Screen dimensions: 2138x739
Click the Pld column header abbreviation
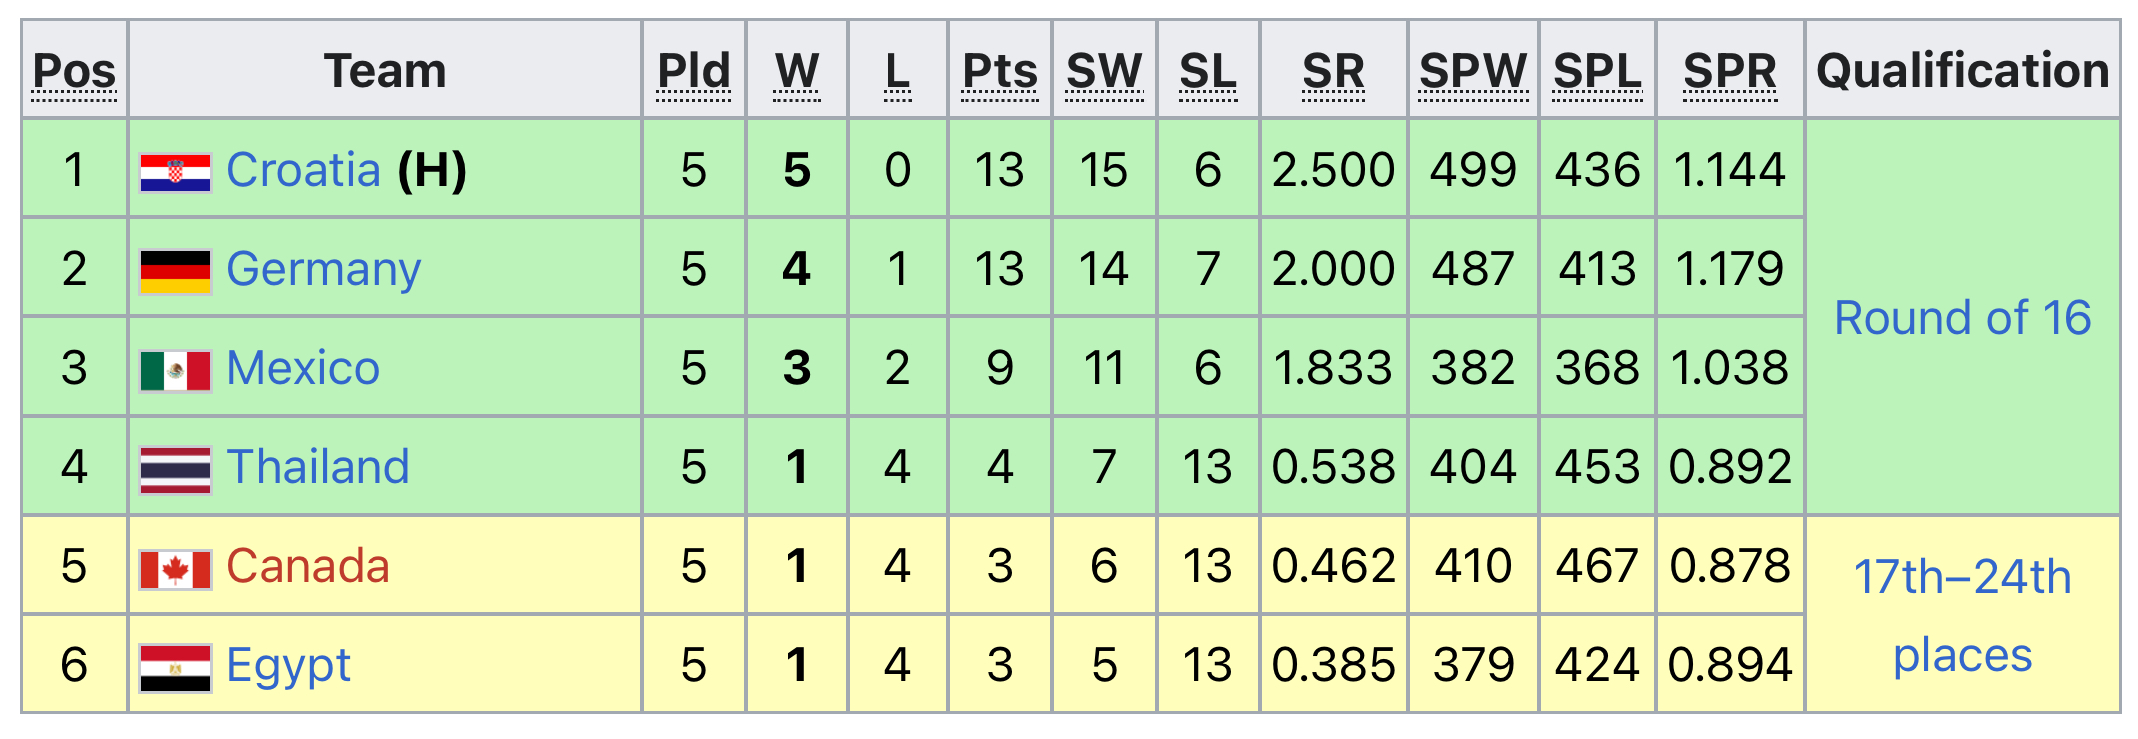point(694,72)
